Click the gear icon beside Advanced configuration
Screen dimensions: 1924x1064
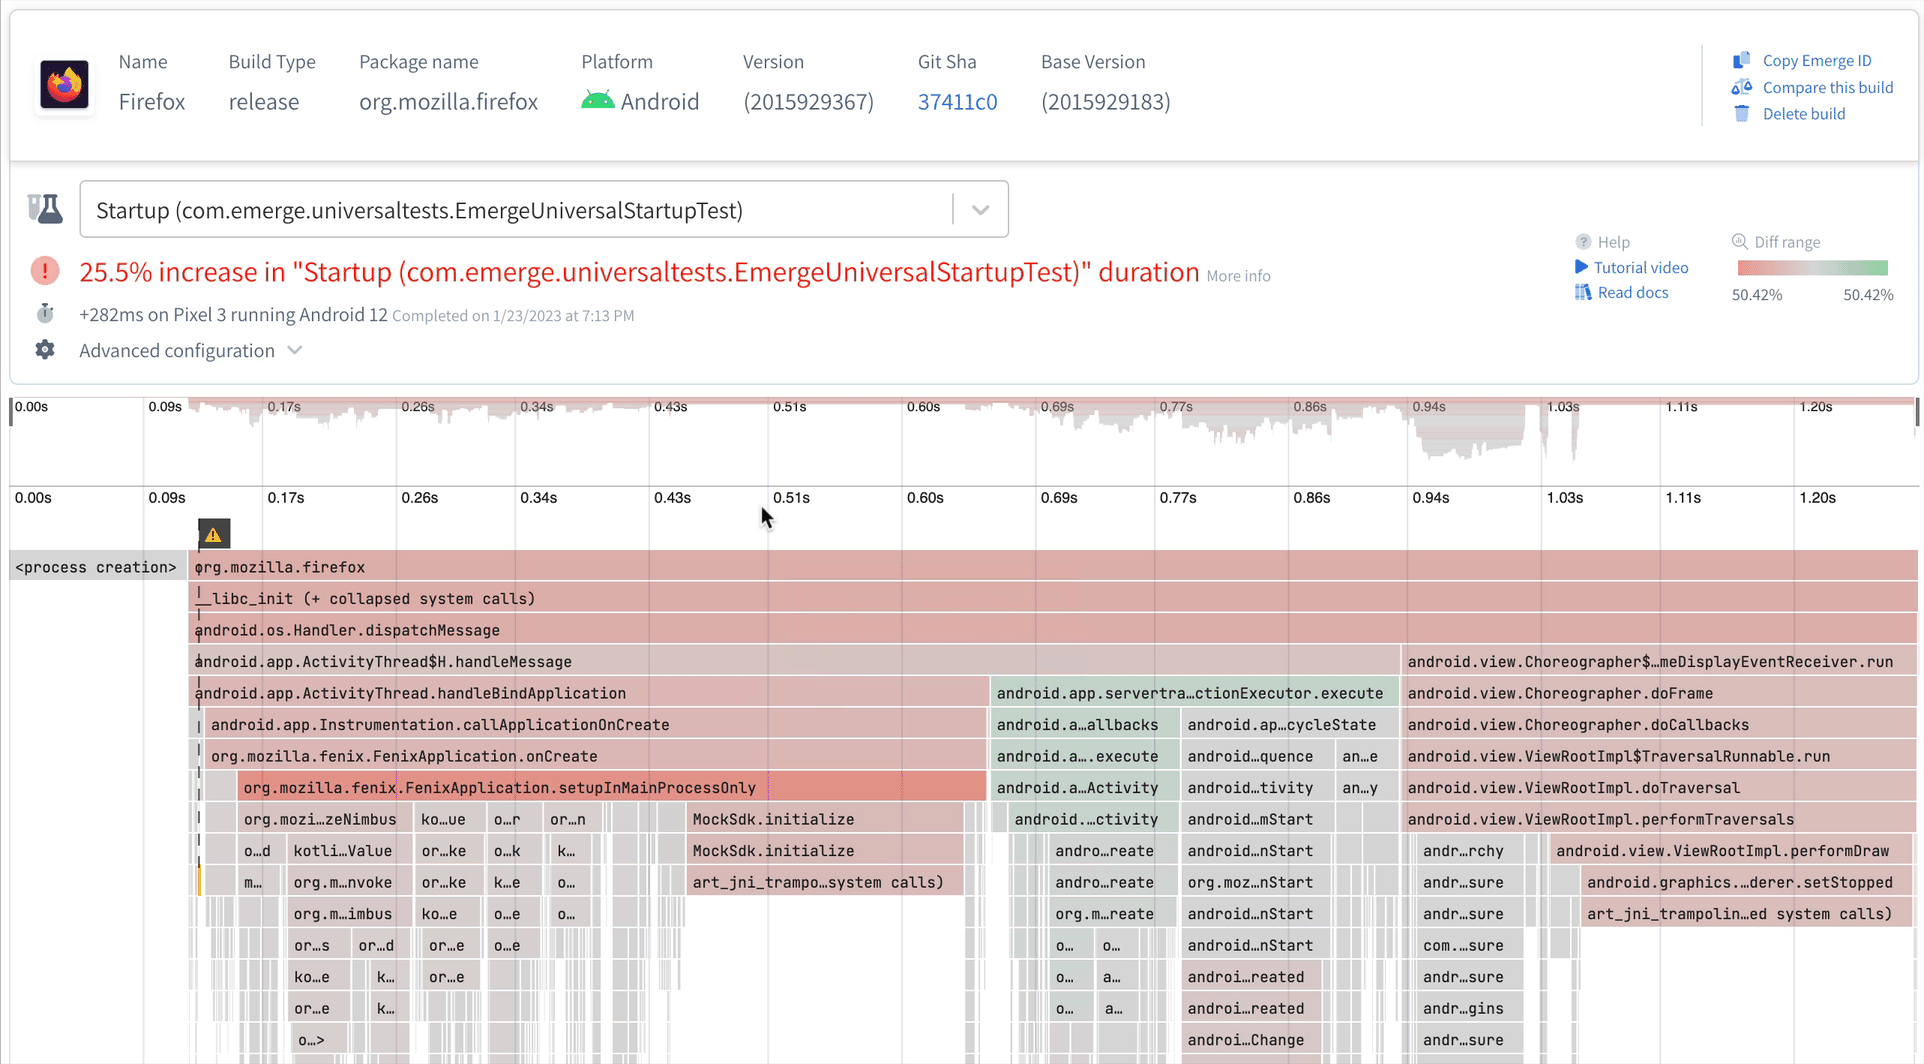tap(45, 349)
